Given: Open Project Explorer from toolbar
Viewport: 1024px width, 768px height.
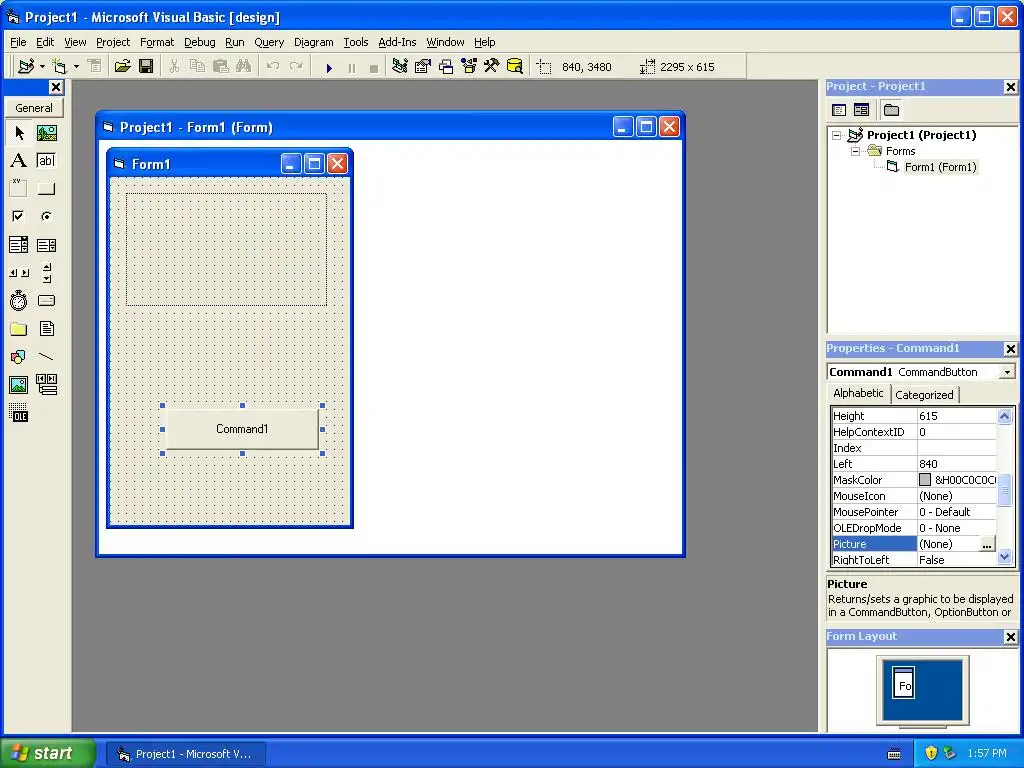Looking at the screenshot, I should [400, 66].
